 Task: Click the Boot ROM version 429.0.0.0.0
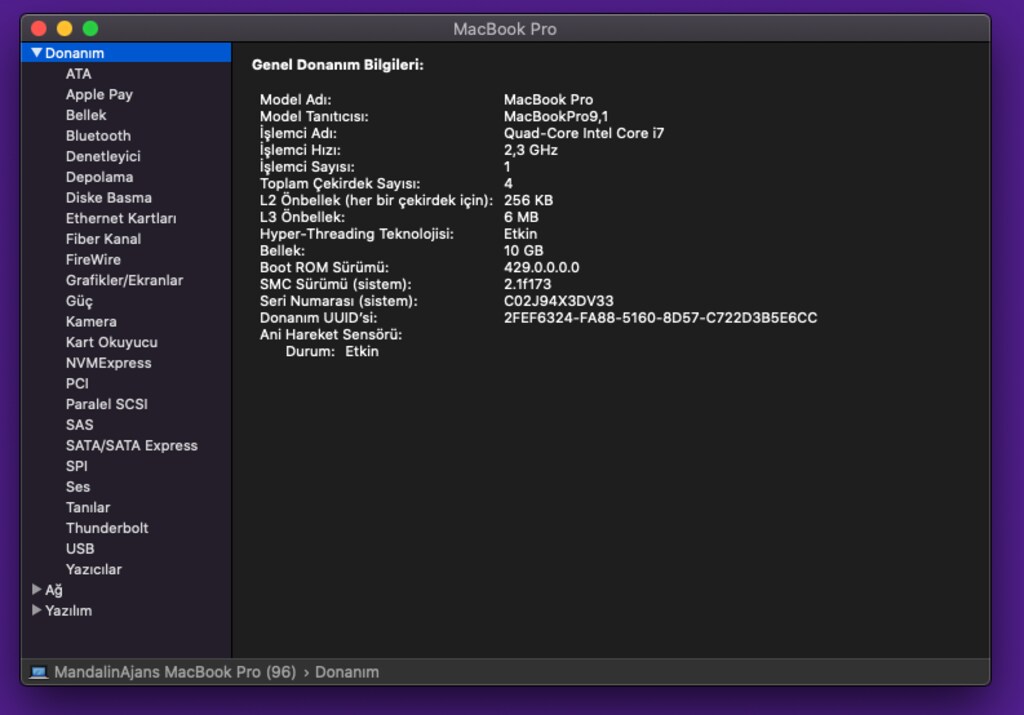[541, 268]
